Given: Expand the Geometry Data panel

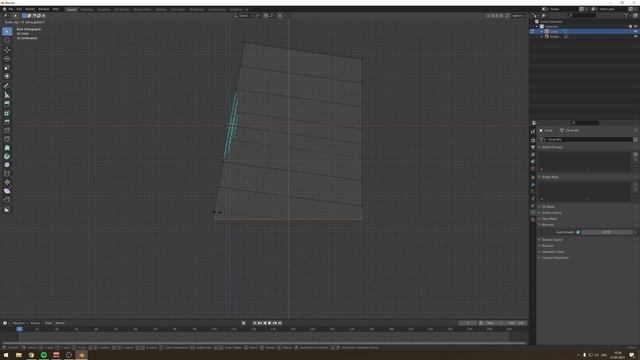Looking at the screenshot, I should (x=553, y=251).
